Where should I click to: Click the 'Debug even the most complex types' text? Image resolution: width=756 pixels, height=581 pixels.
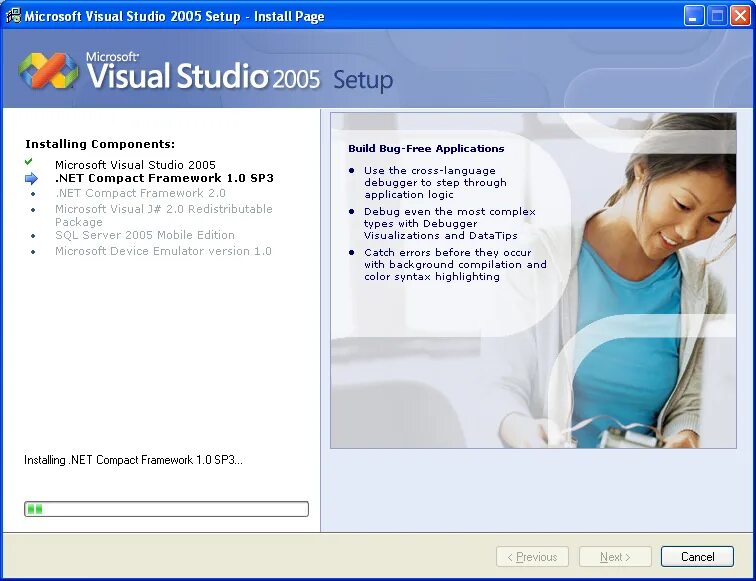pos(450,224)
